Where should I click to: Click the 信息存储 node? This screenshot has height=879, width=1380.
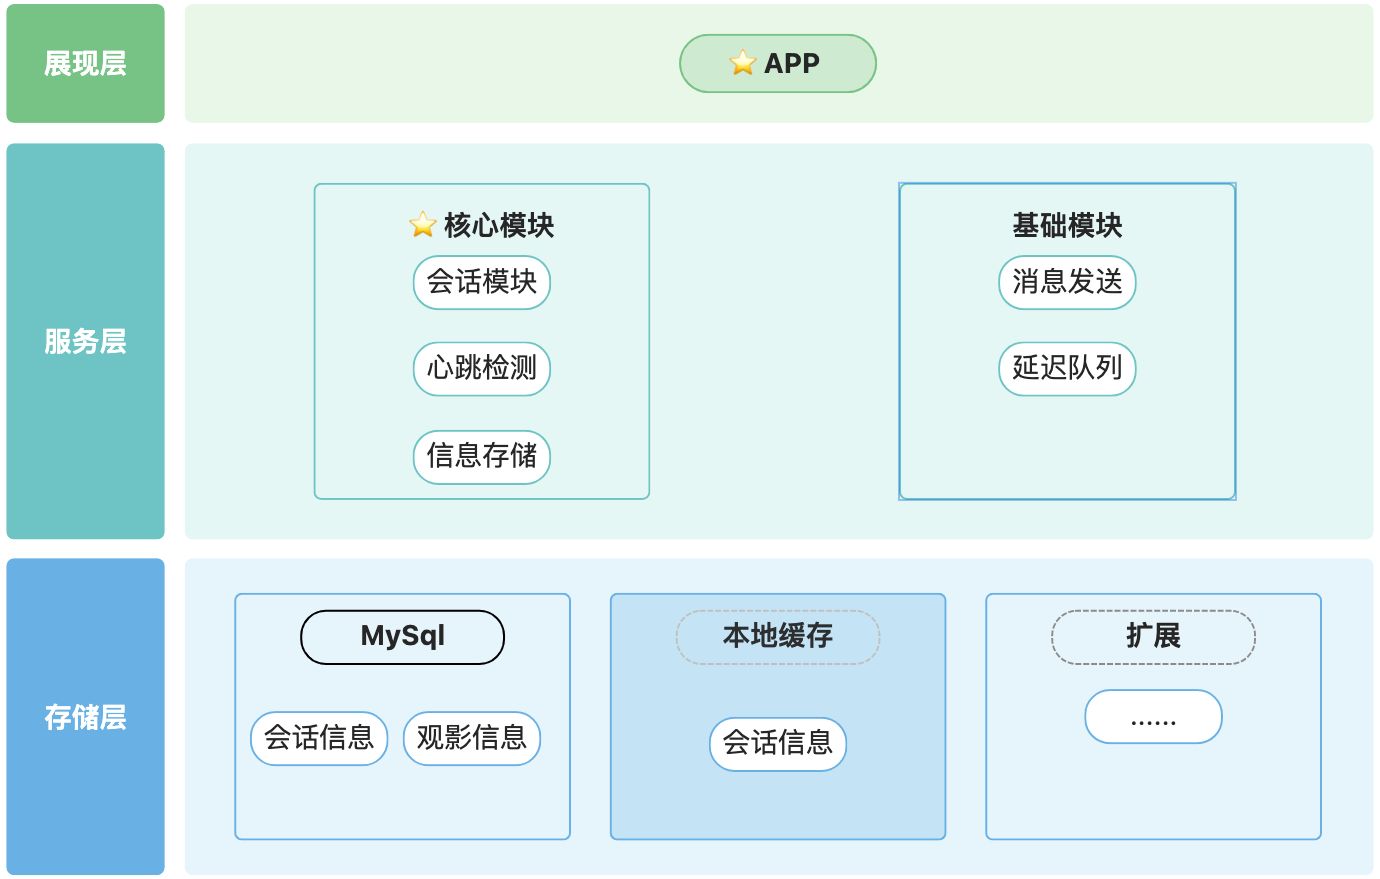(x=482, y=456)
